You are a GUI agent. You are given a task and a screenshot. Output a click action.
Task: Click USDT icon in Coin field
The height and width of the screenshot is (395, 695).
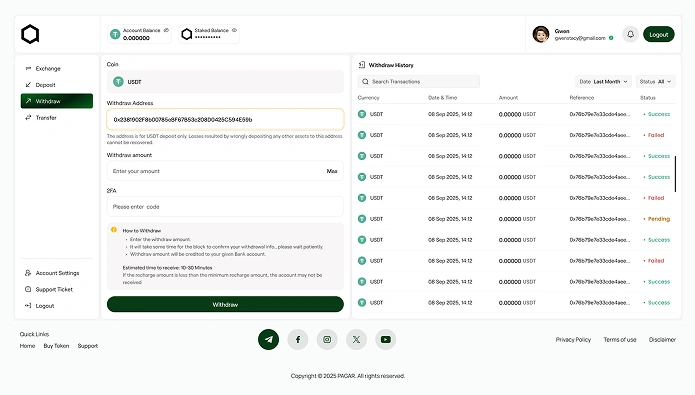click(x=118, y=82)
